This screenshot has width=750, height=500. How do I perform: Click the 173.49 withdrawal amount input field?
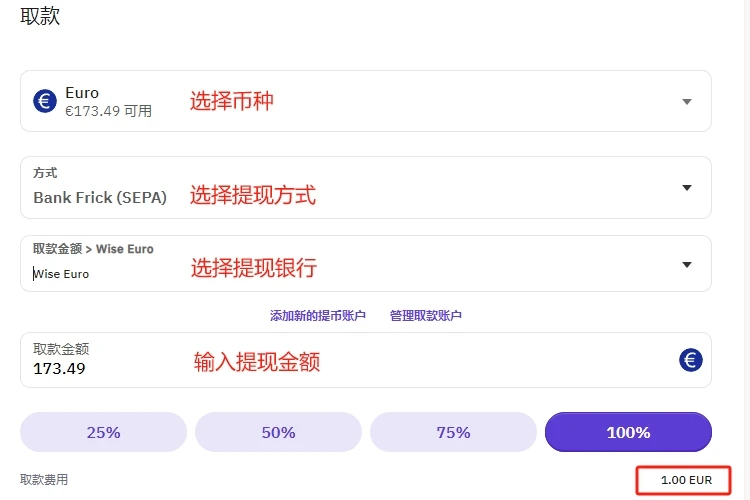point(366,360)
